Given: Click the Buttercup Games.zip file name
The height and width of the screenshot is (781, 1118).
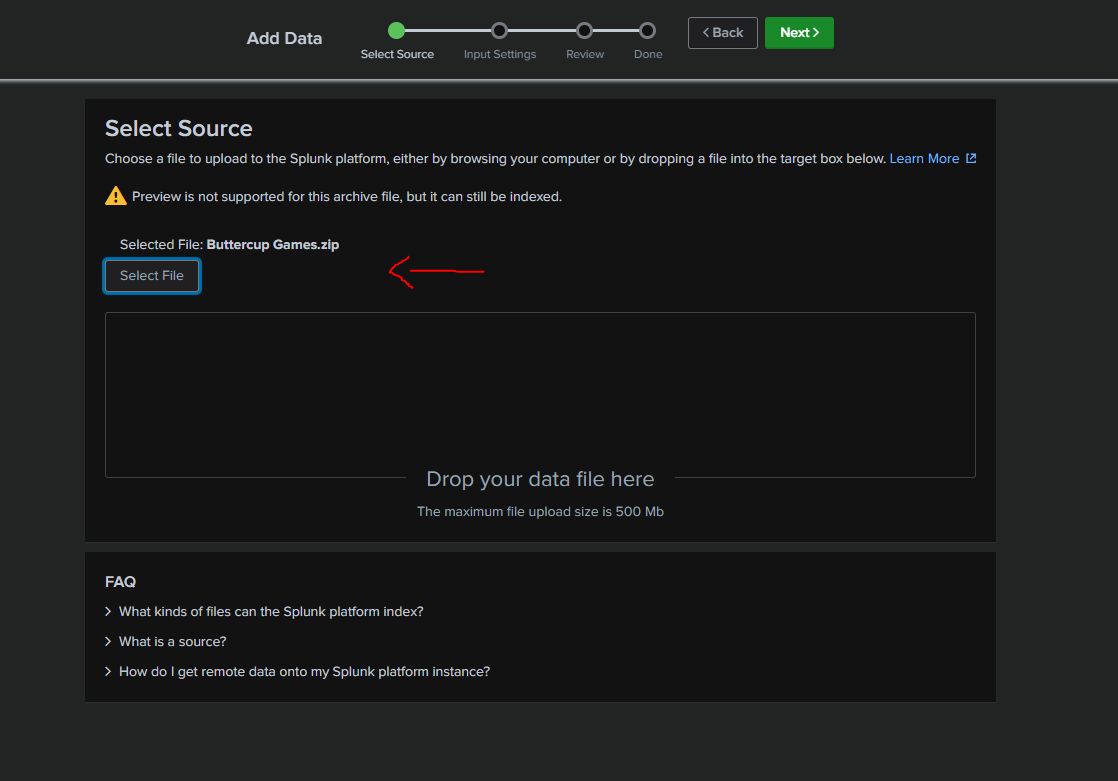Looking at the screenshot, I should (x=273, y=244).
